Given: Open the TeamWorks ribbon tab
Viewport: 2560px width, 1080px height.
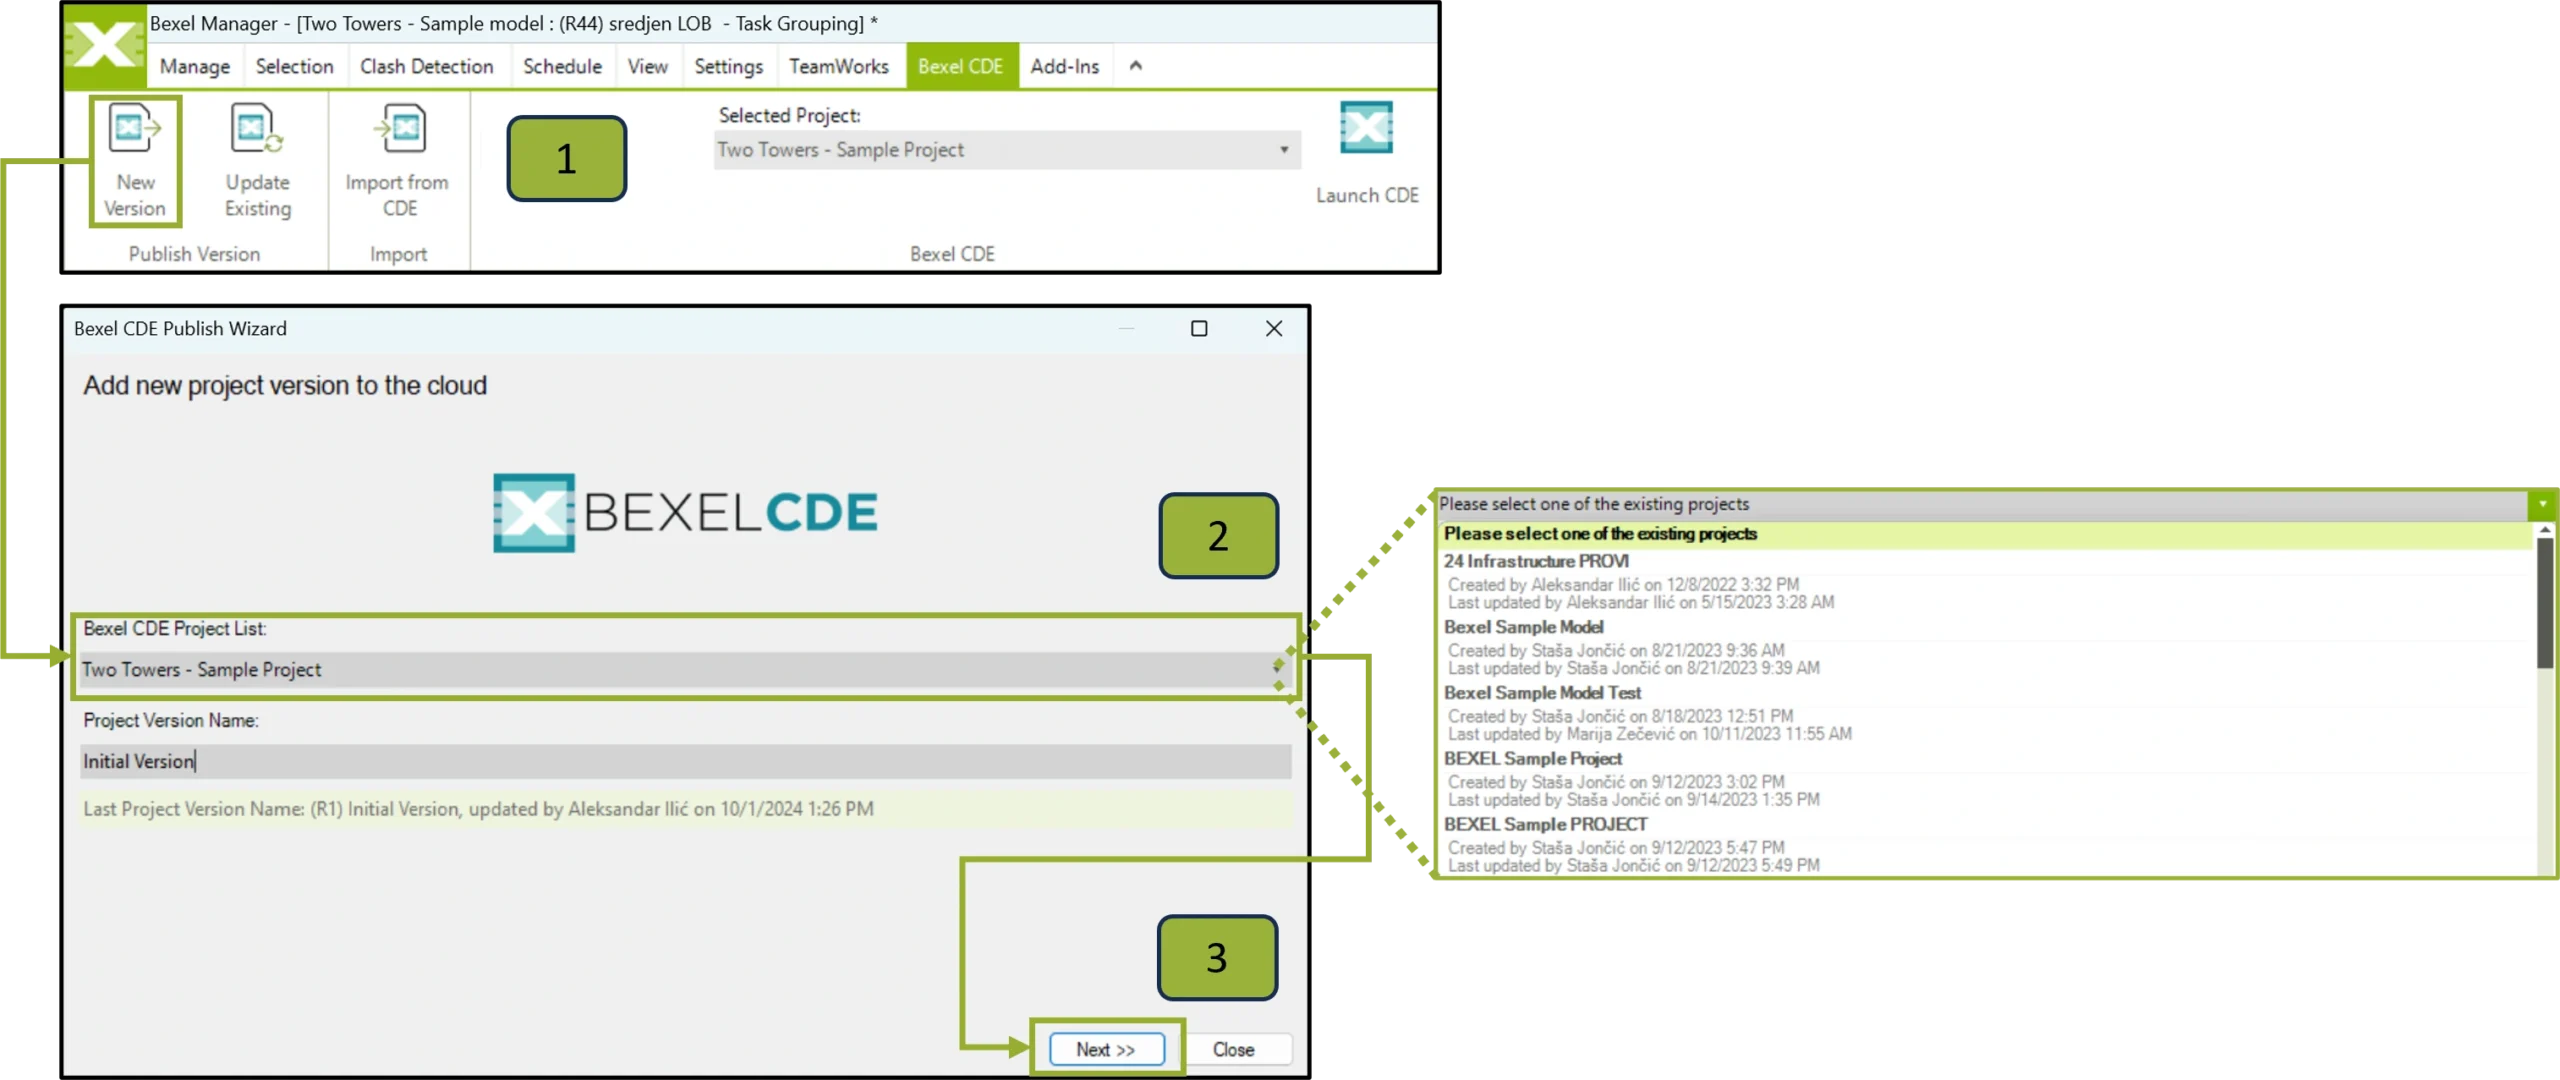Looking at the screenshot, I should tap(838, 66).
